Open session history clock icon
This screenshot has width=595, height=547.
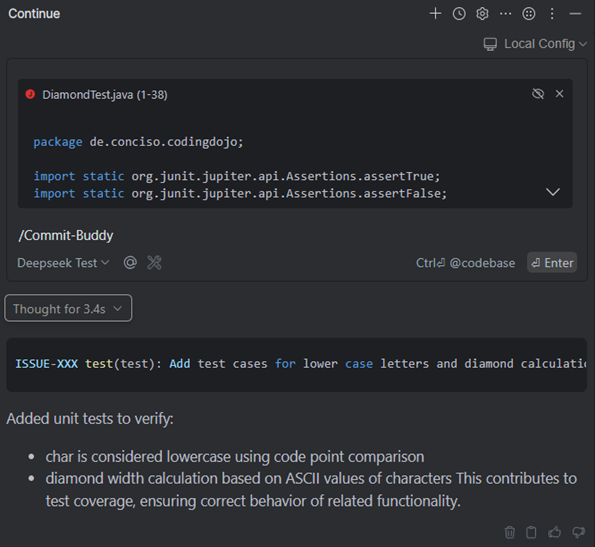coord(459,14)
